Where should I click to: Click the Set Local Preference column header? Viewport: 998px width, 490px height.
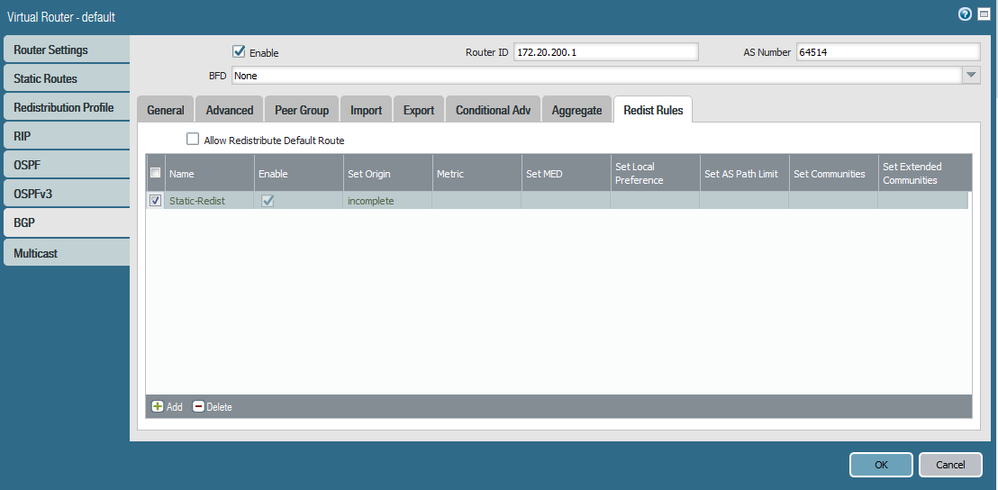655,173
